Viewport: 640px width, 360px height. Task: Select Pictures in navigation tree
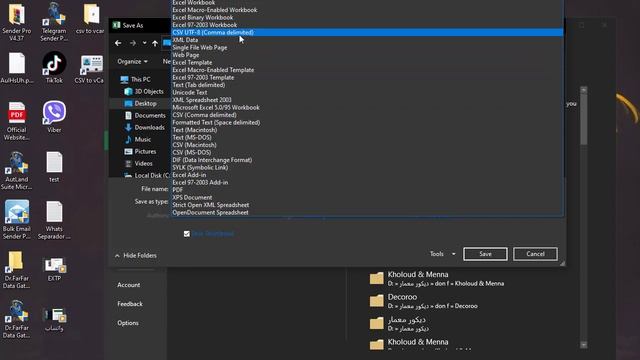pyautogui.click(x=140, y=151)
